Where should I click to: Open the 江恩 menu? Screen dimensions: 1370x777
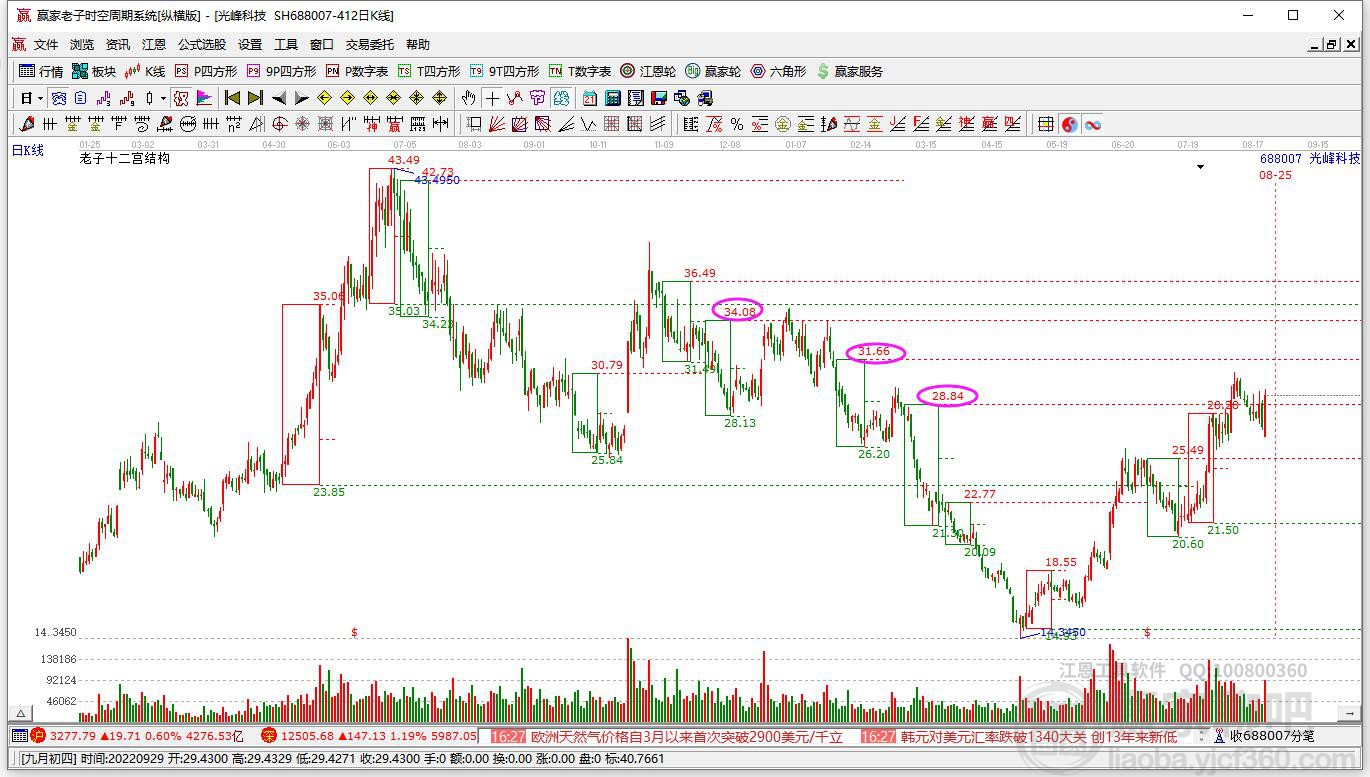coord(154,45)
